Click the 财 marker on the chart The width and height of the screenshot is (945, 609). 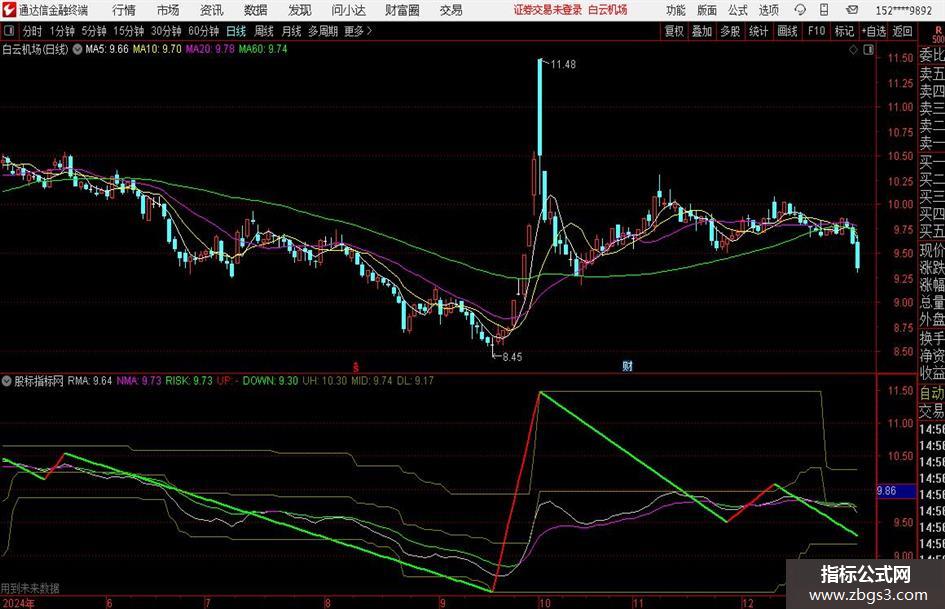(627, 365)
